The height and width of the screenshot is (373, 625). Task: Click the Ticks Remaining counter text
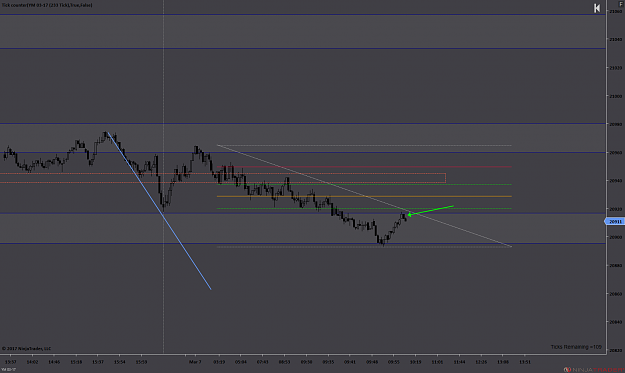tap(576, 347)
